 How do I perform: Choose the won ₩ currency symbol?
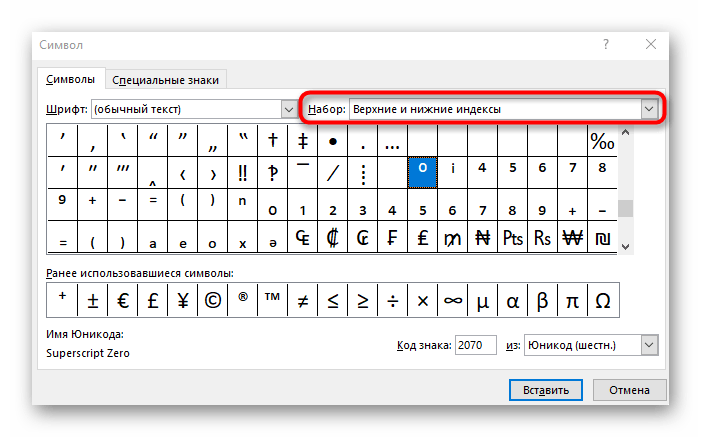[x=572, y=238]
